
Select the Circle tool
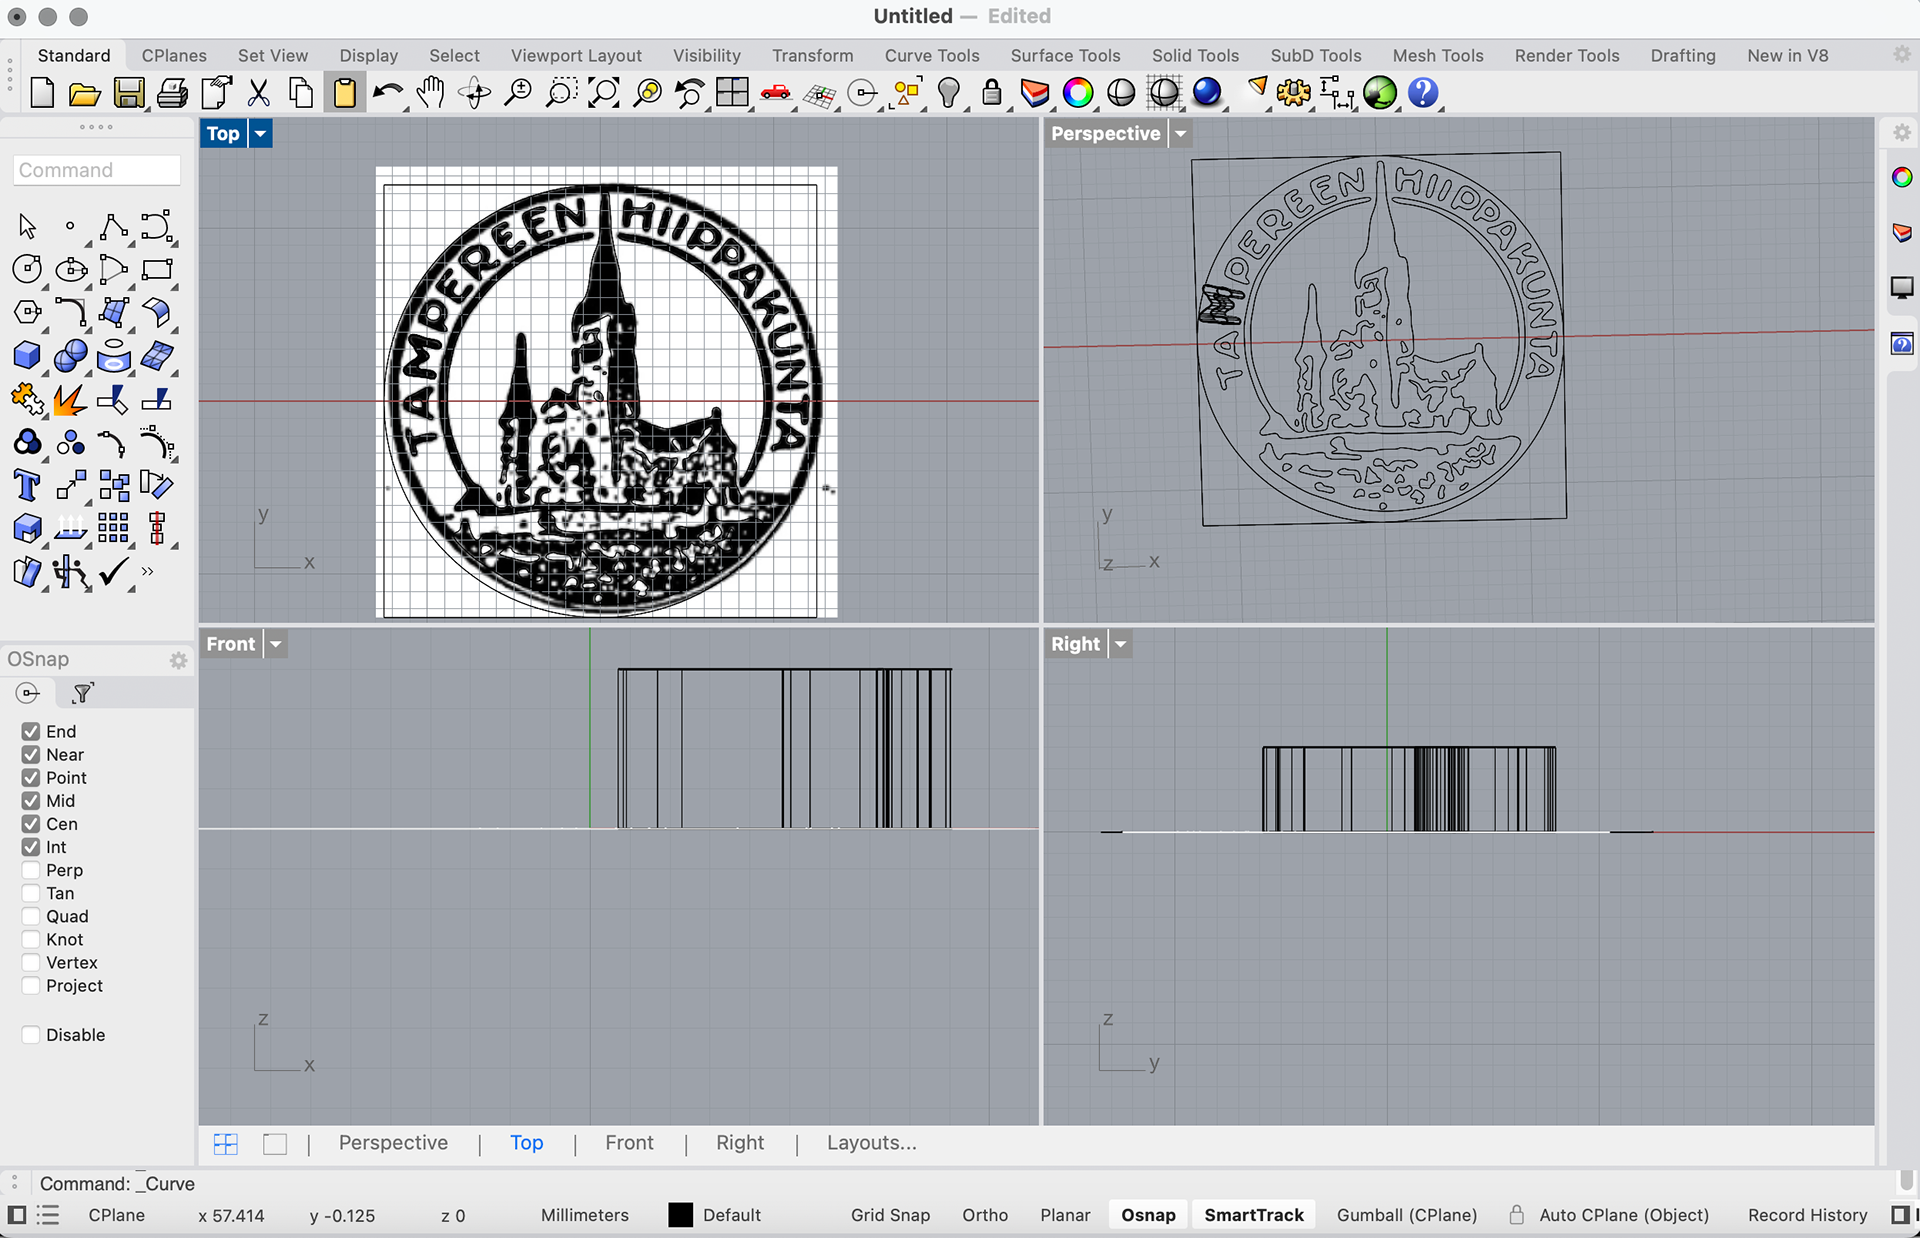[x=27, y=269]
